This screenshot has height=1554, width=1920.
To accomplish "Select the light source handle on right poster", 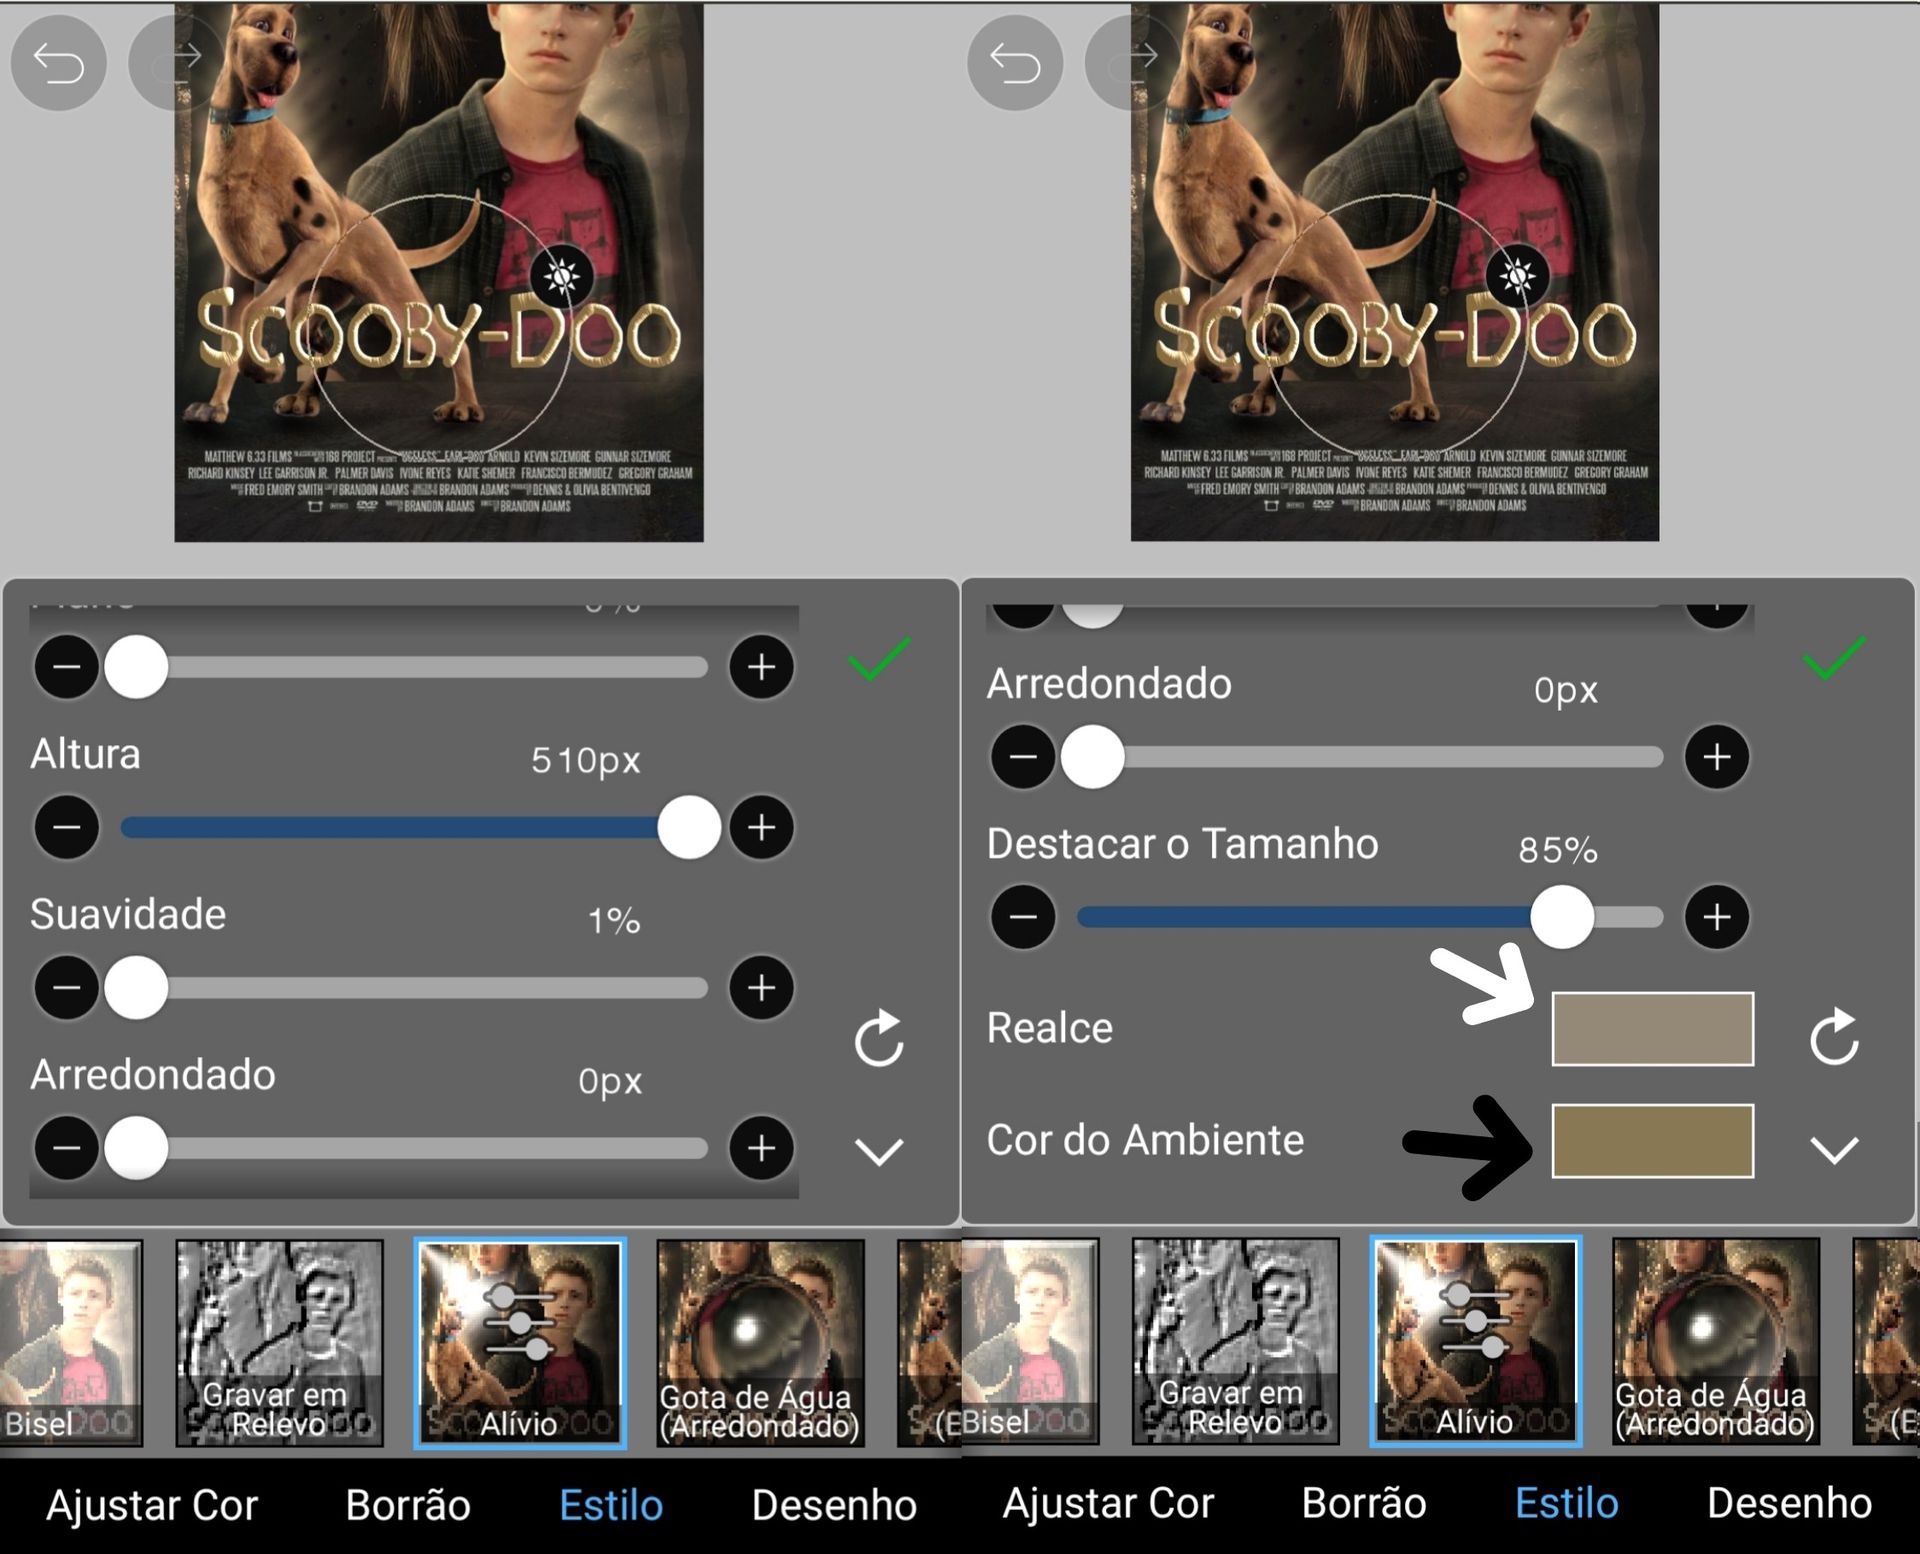I will pos(1518,276).
